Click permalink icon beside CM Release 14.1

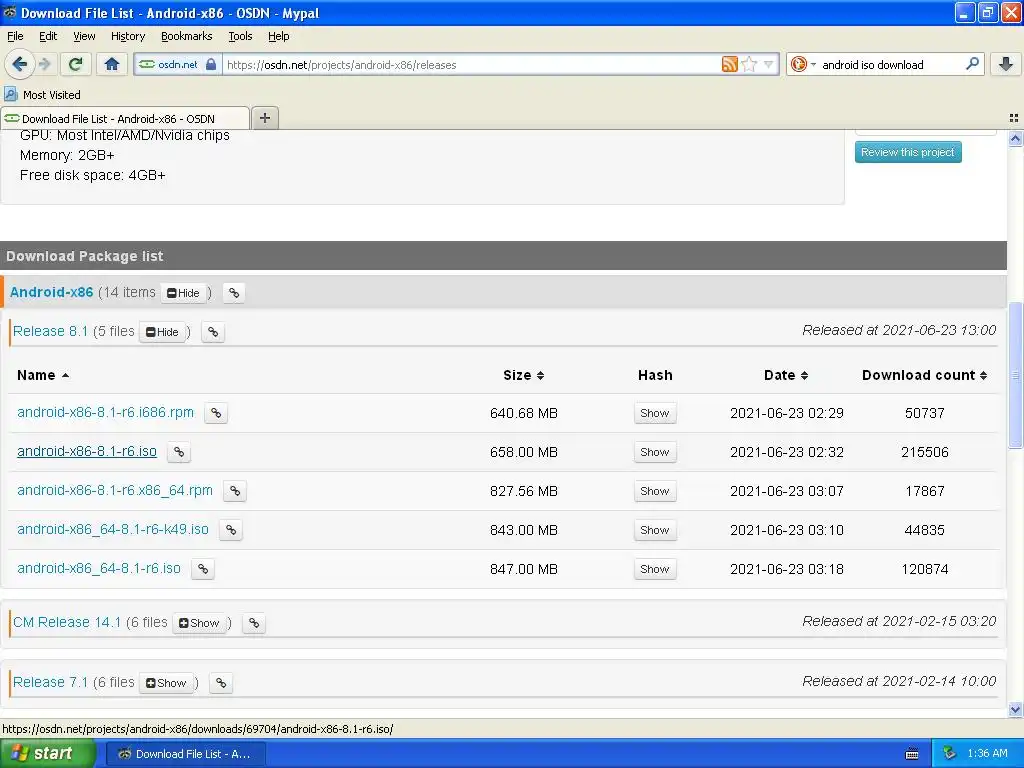point(254,623)
